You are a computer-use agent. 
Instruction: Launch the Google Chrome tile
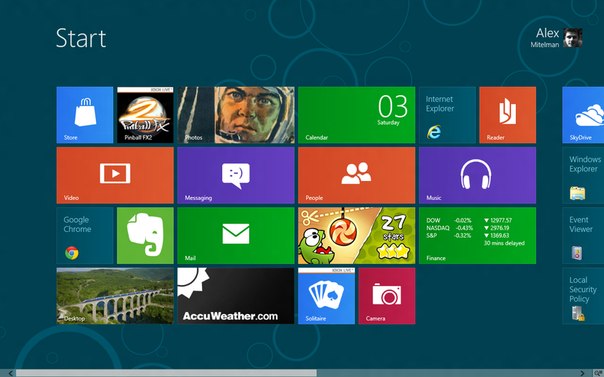coord(85,236)
